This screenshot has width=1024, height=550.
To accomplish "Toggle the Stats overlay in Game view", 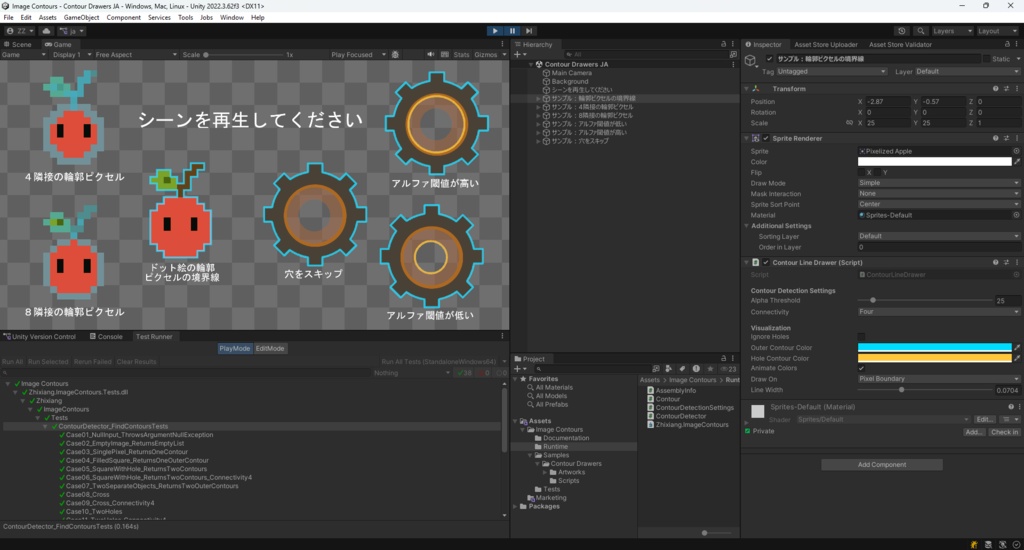I will coord(461,55).
